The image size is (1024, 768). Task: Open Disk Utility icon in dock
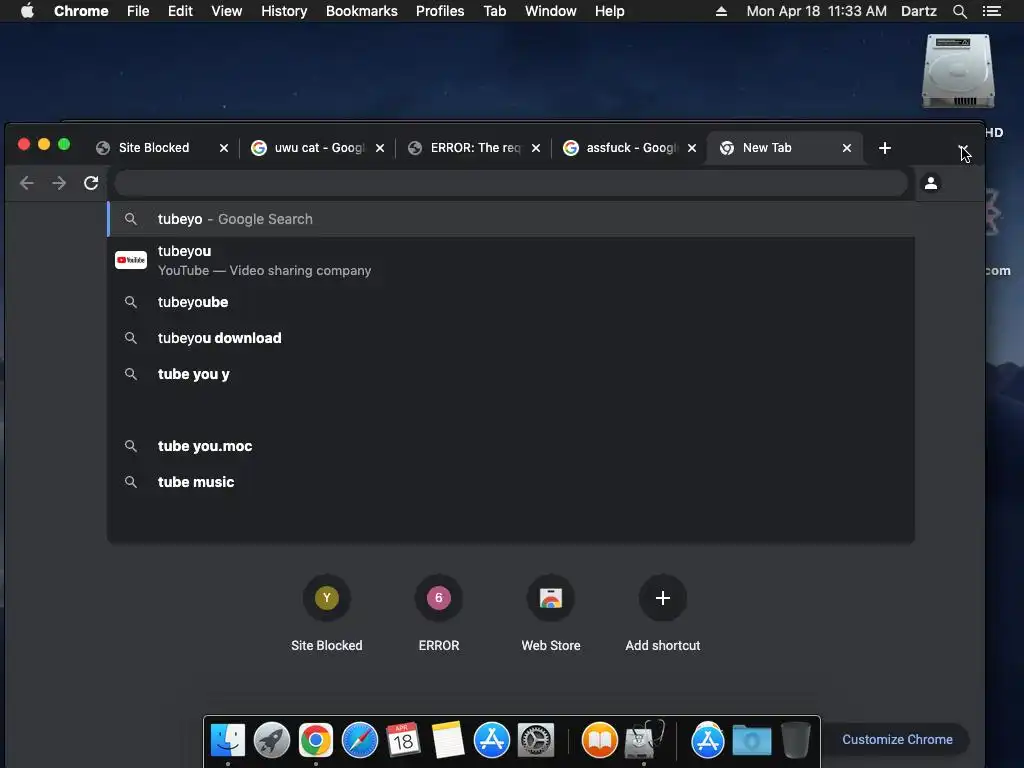[644, 741]
